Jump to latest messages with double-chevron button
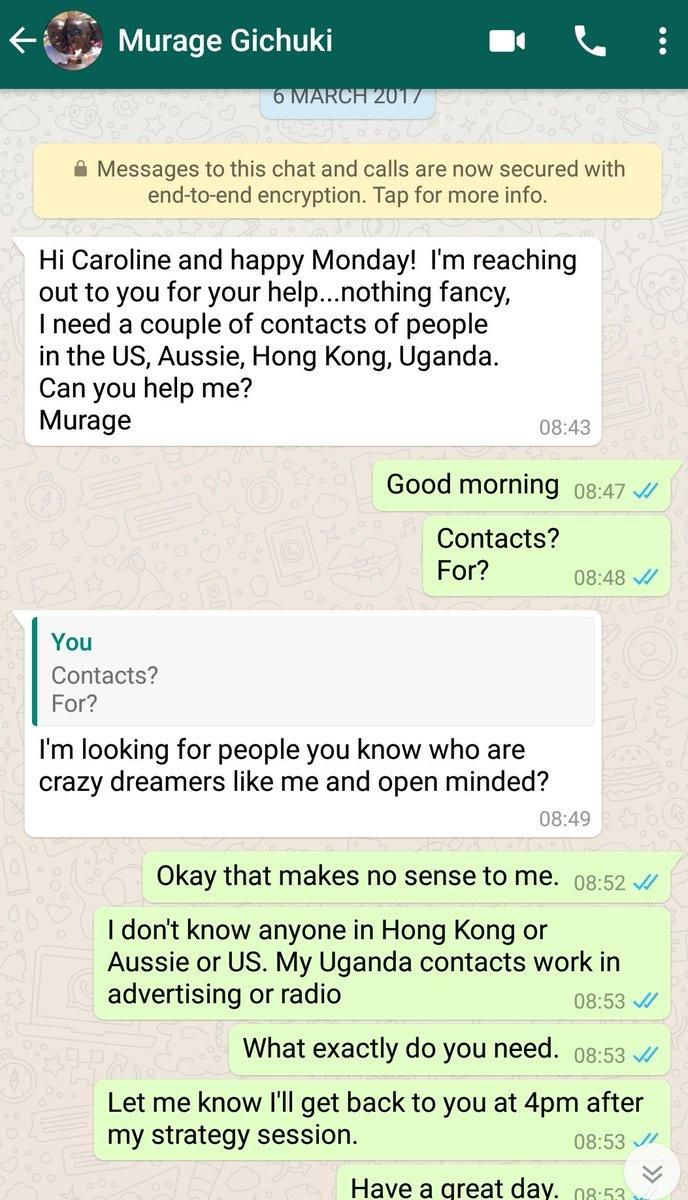The image size is (688, 1200). point(652,1173)
